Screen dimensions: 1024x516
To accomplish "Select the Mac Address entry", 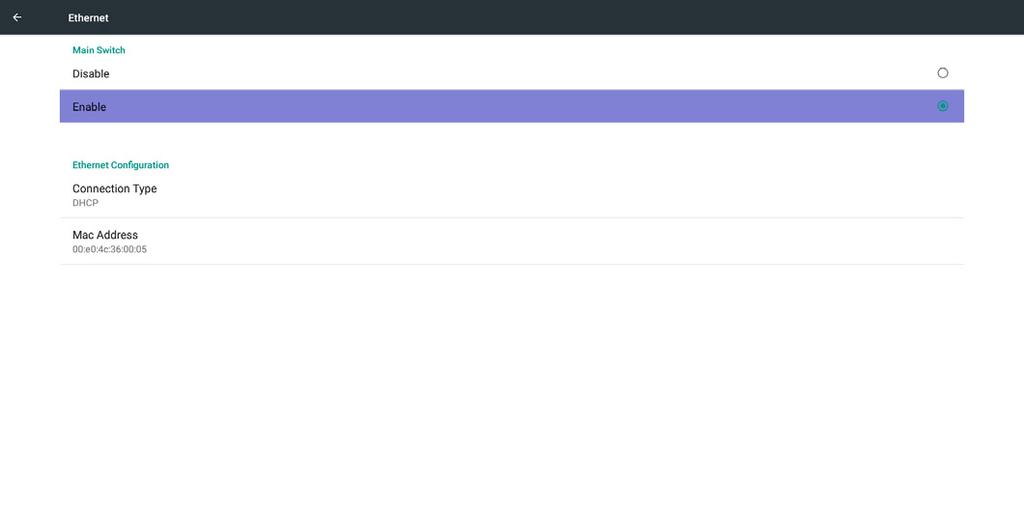I will (511, 241).
